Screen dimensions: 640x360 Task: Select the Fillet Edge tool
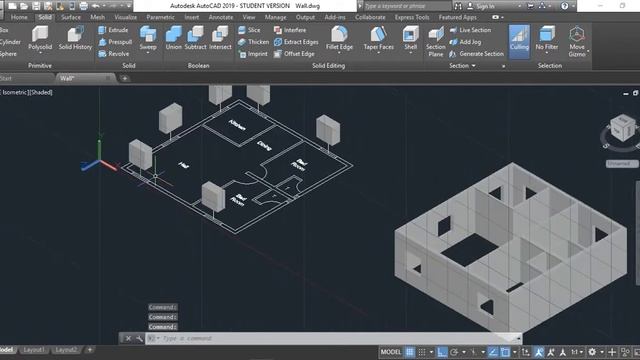[339, 39]
